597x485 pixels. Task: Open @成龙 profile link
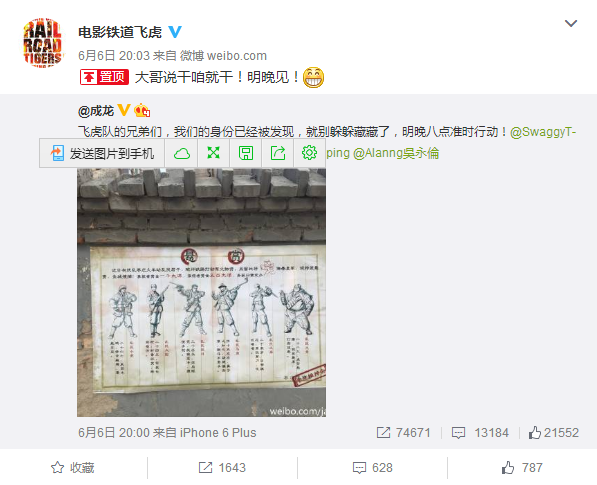pyautogui.click(x=96, y=111)
